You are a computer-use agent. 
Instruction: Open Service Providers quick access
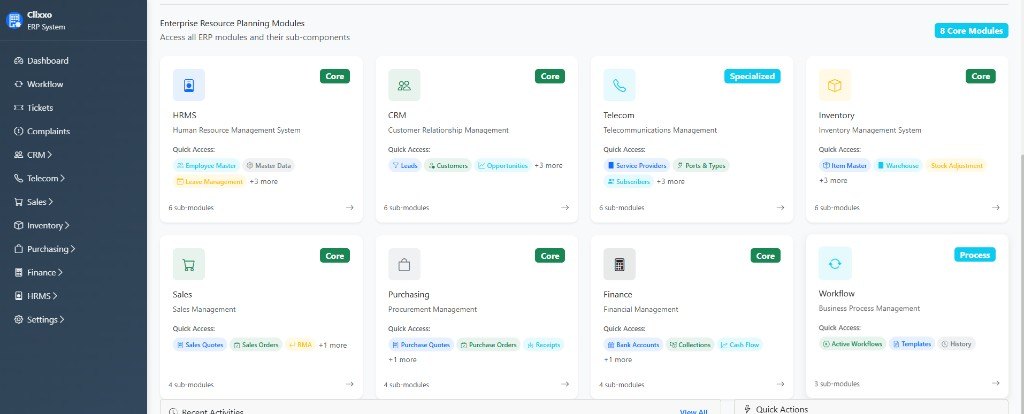(x=637, y=166)
